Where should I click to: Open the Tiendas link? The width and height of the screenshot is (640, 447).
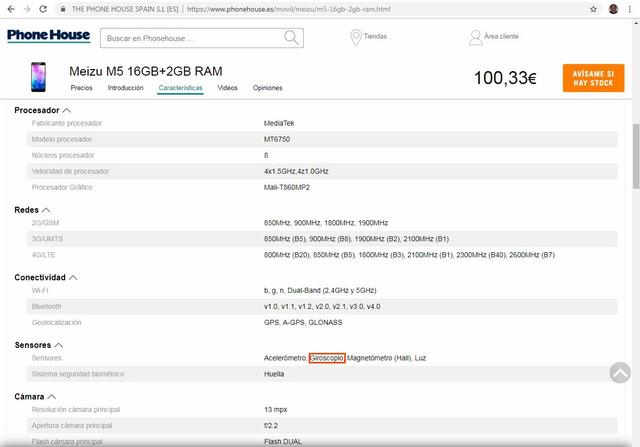coord(375,36)
